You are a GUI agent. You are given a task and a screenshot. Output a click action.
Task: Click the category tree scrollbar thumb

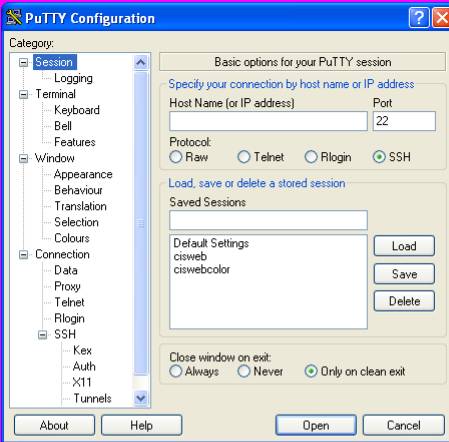(141, 224)
